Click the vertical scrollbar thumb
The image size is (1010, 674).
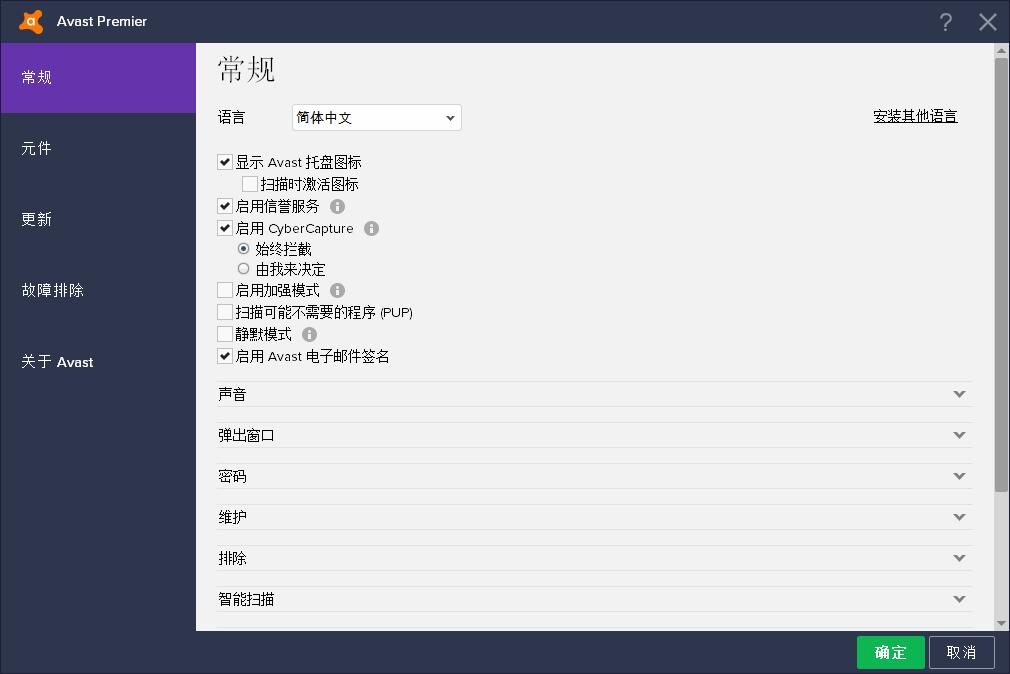pos(1001,275)
